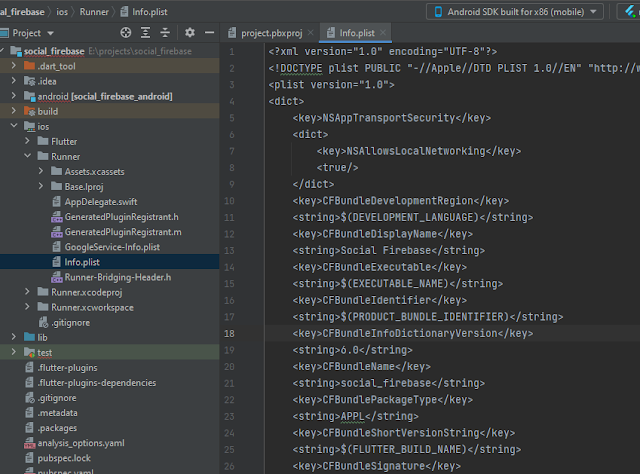
Task: Expand the Assets.xcassets folder
Action: coord(40,171)
